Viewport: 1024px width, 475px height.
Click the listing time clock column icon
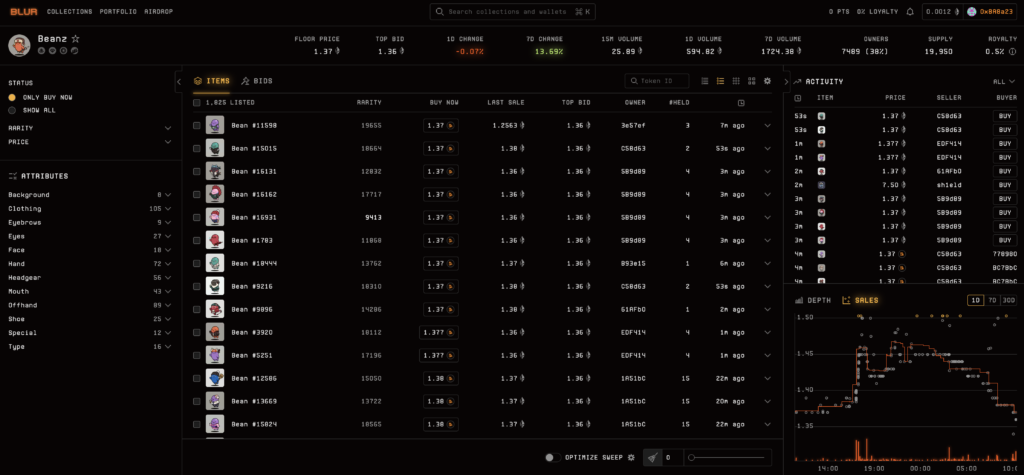coord(741,103)
